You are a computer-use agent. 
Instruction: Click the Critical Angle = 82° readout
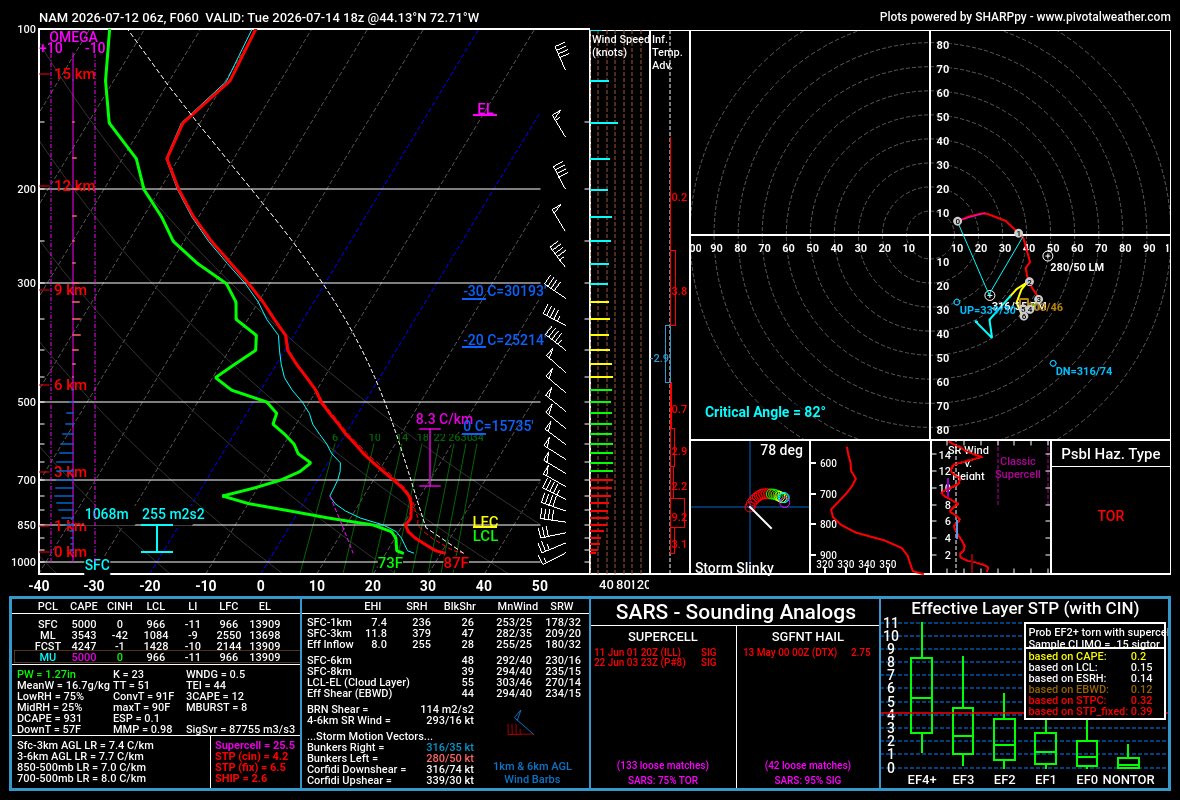click(x=765, y=412)
